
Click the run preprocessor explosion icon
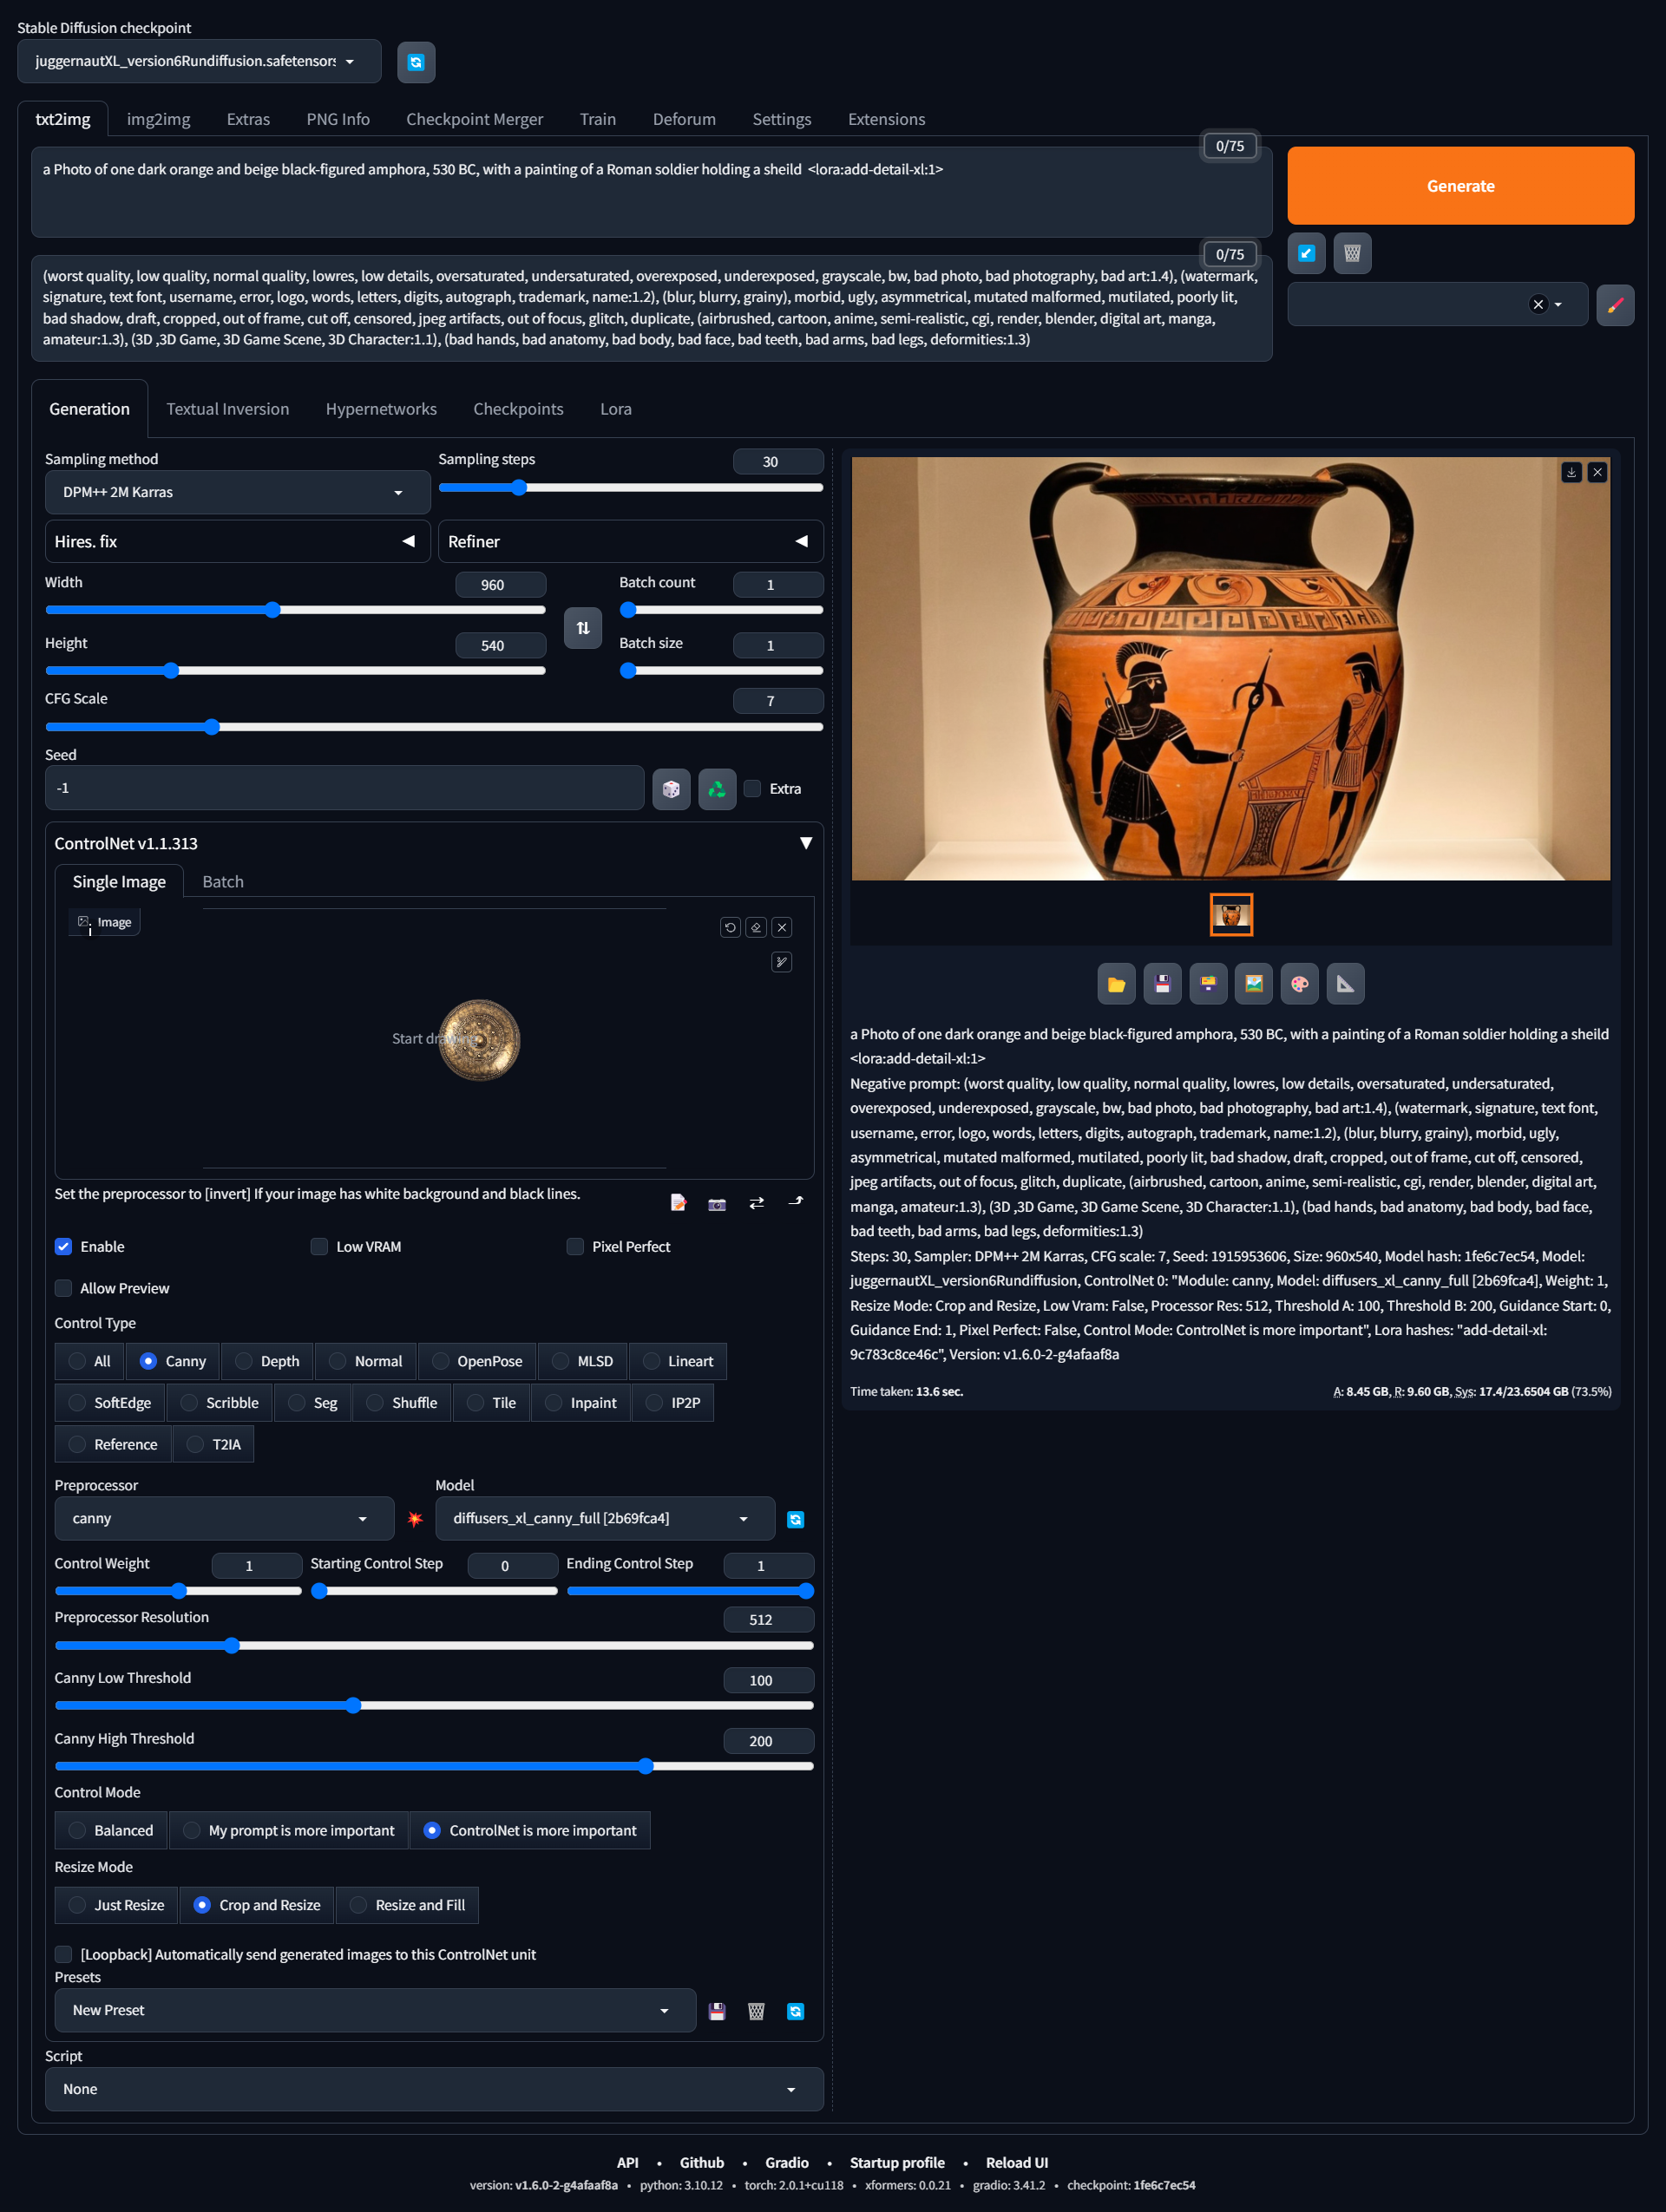[415, 1519]
